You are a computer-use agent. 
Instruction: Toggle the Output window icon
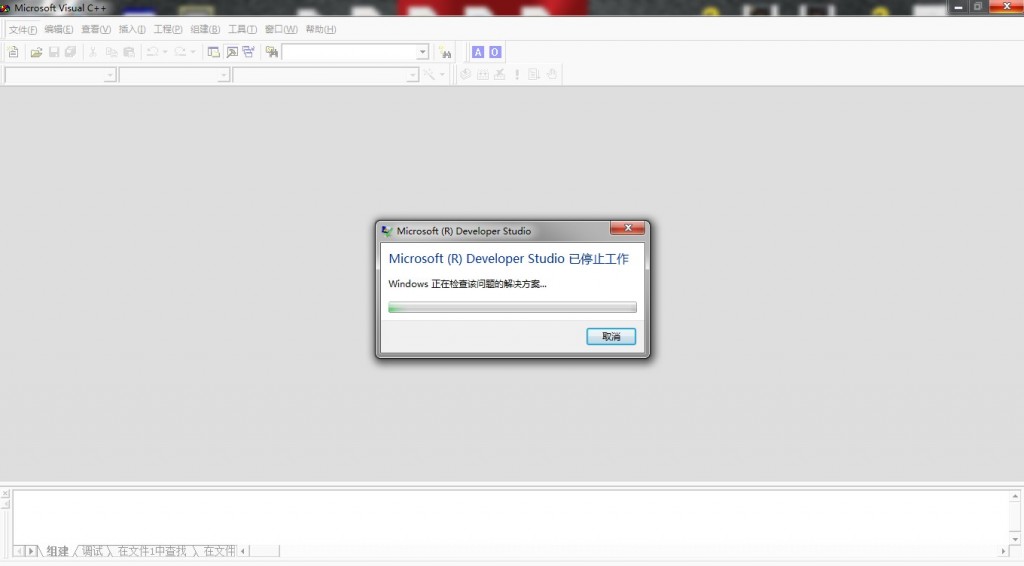(x=231, y=52)
